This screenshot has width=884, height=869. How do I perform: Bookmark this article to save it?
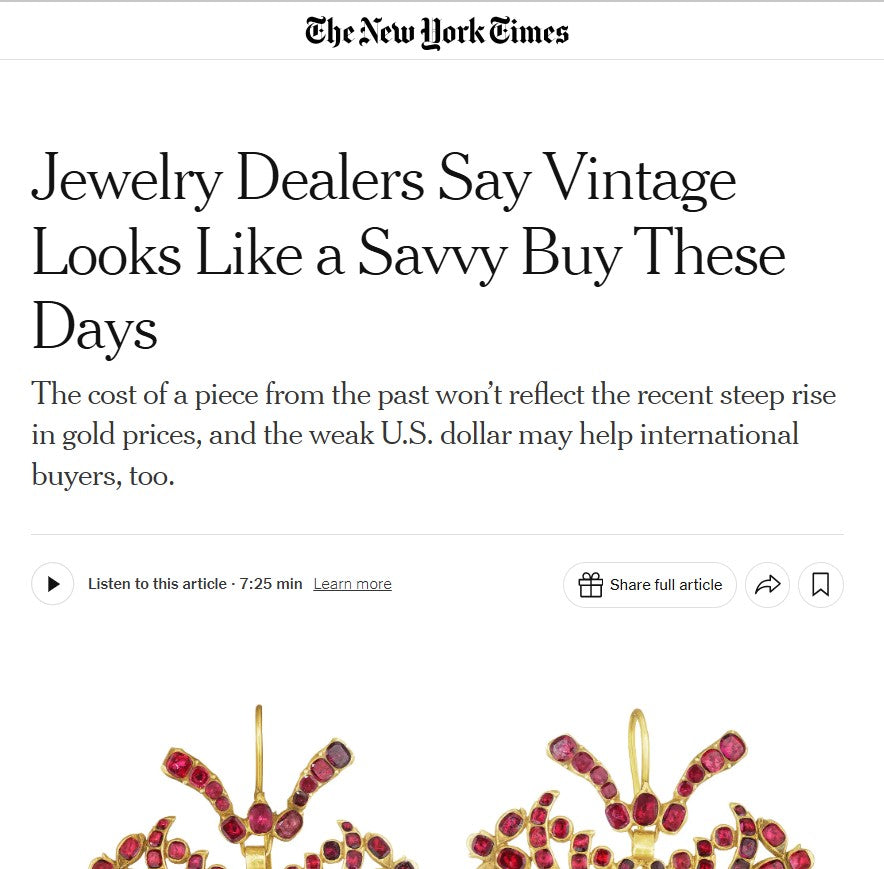tap(820, 585)
